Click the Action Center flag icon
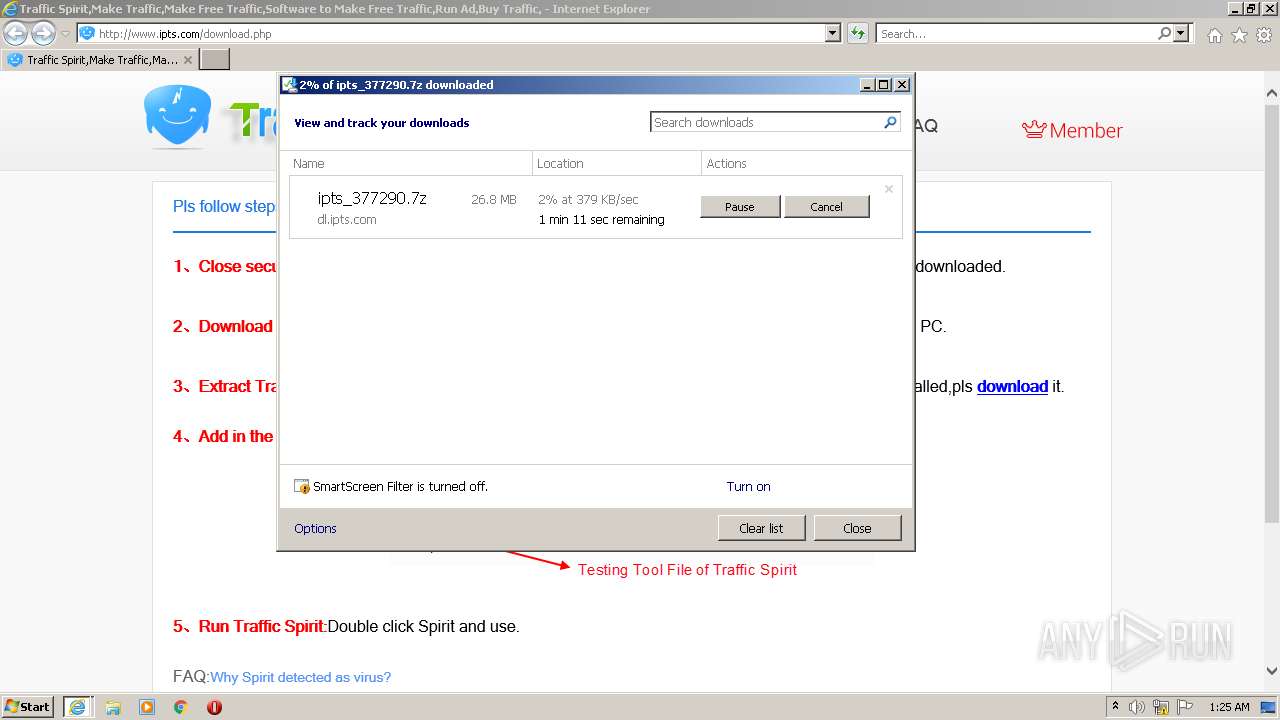The image size is (1280, 720). (1185, 707)
